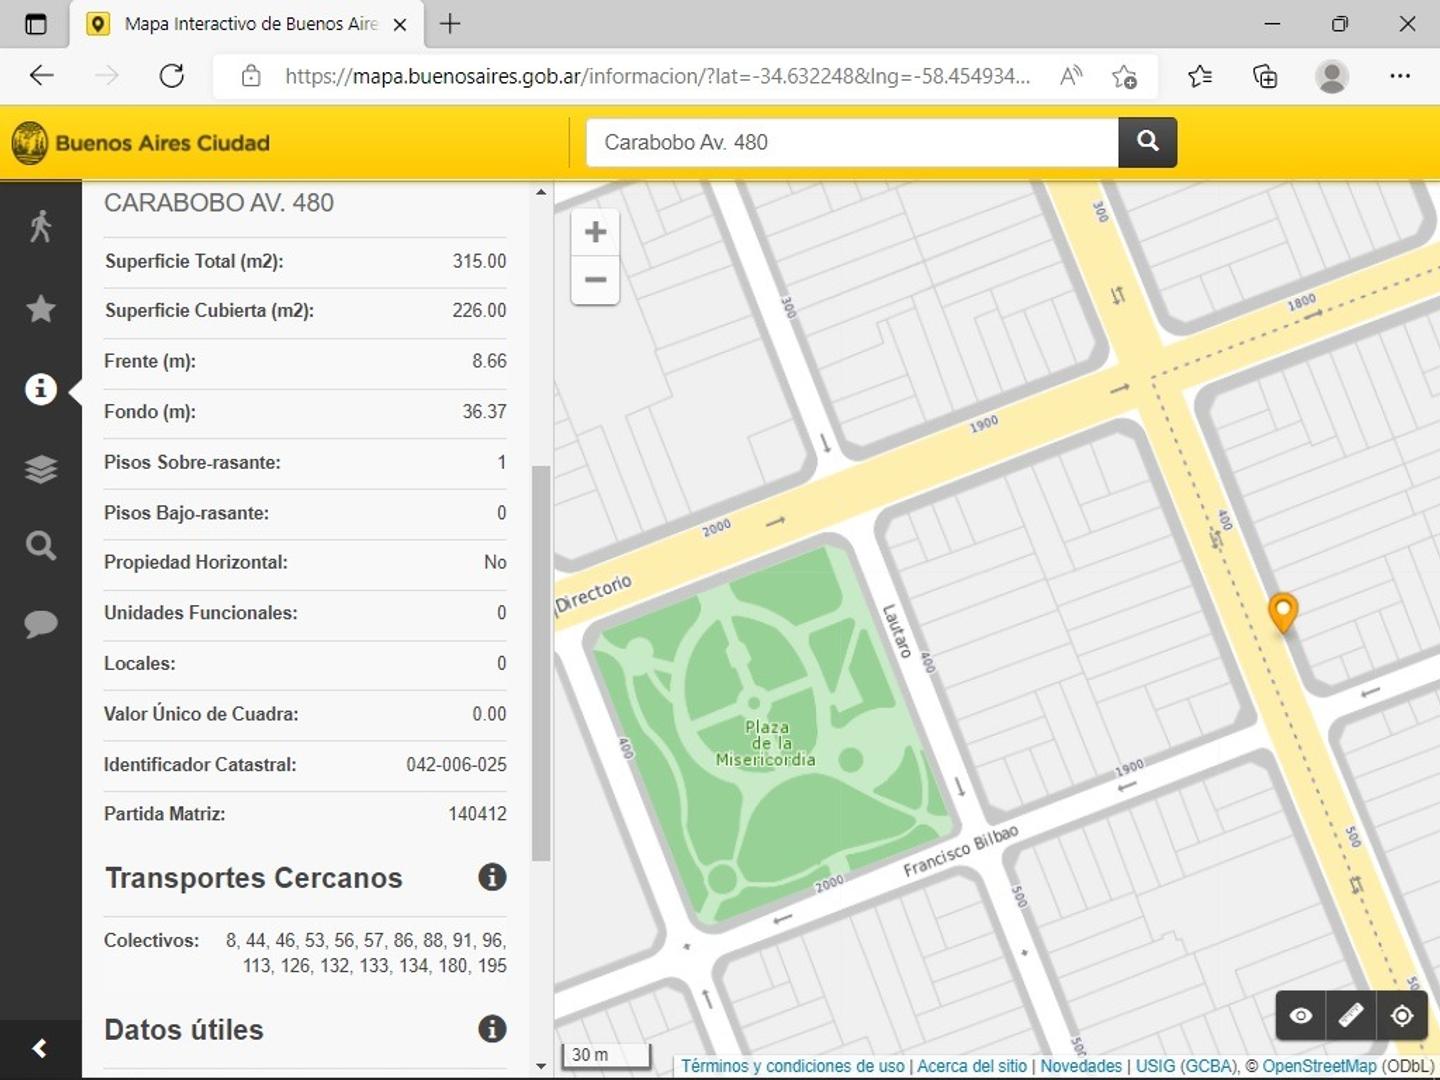Click the Frente value 8.66
This screenshot has height=1080, width=1440.
489,361
